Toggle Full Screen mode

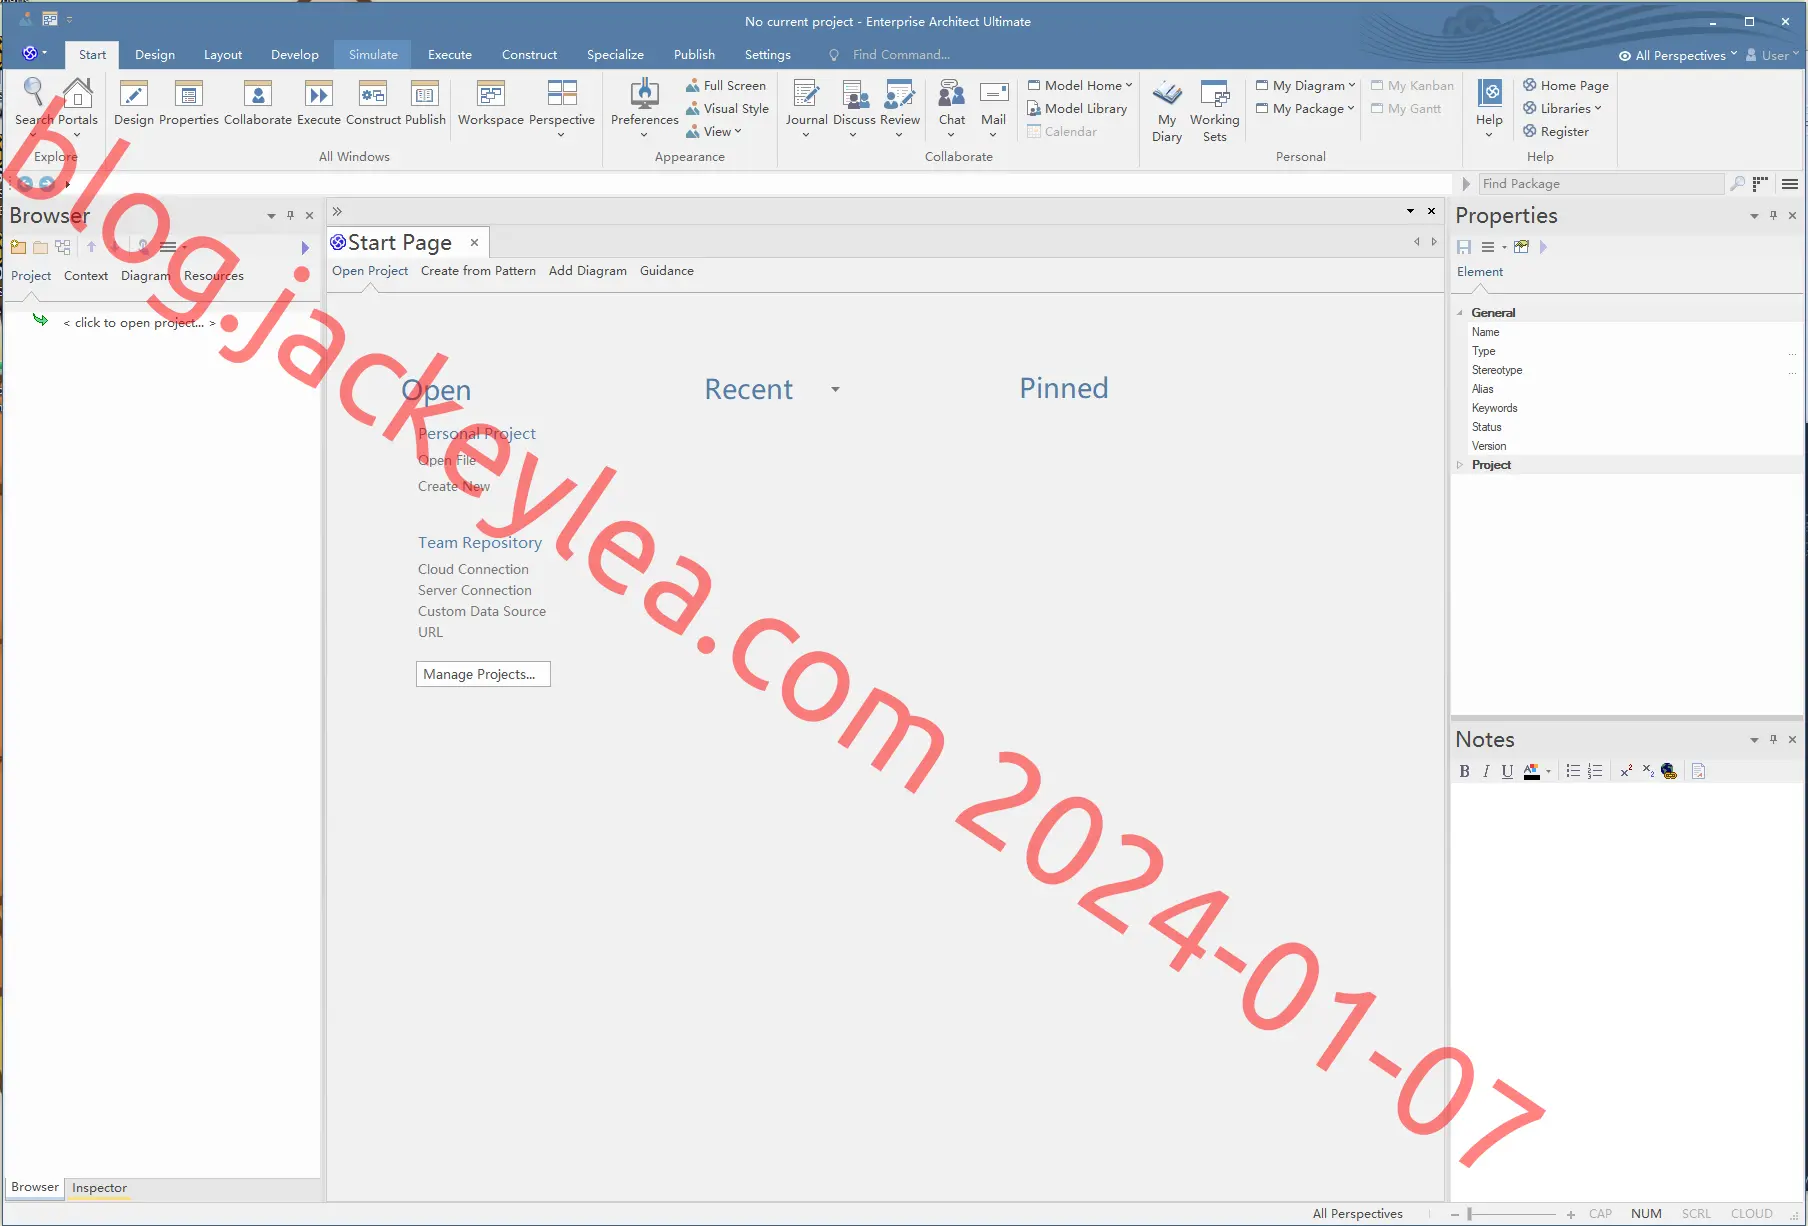click(x=726, y=86)
